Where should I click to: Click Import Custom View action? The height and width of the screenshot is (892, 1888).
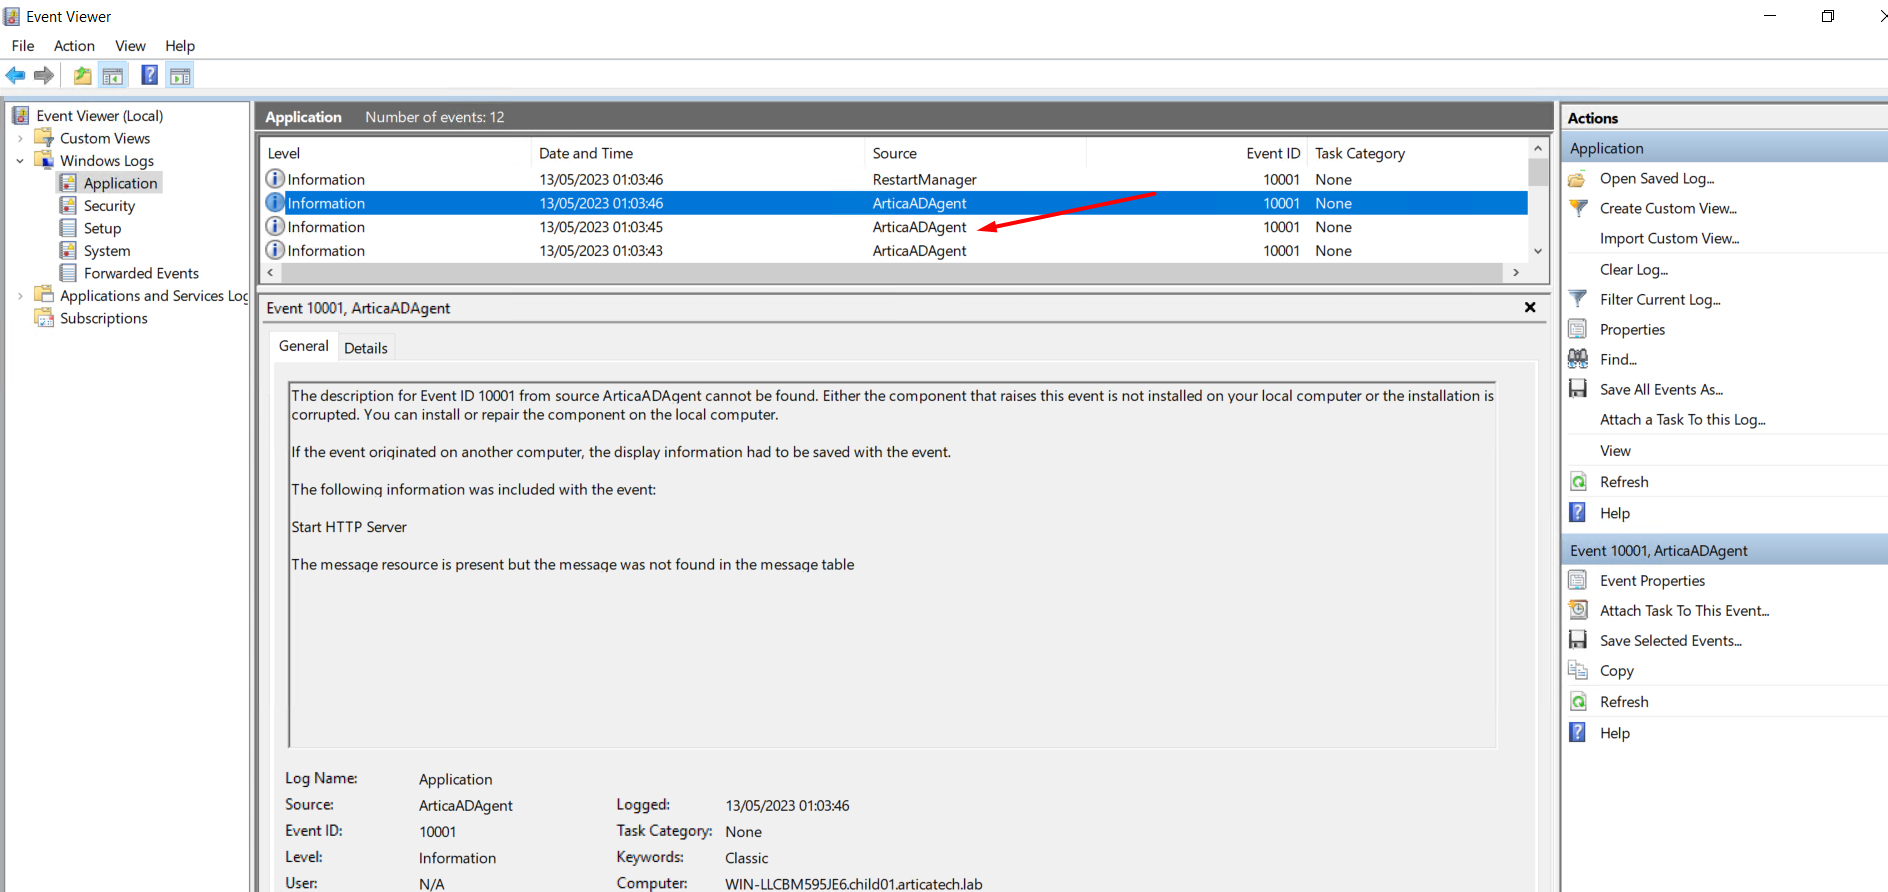1669,238
